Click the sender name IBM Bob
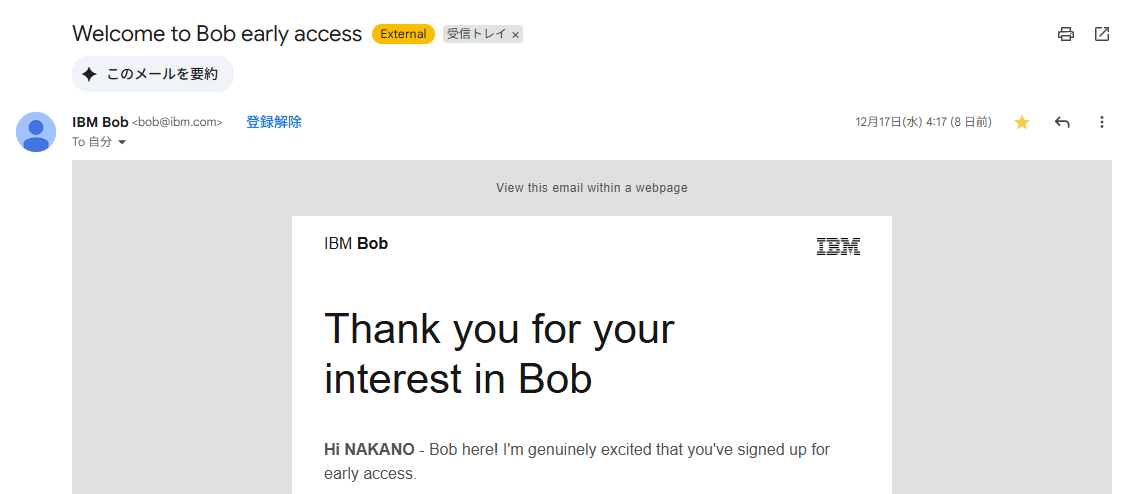Image resolution: width=1128 pixels, height=494 pixels. coord(100,122)
